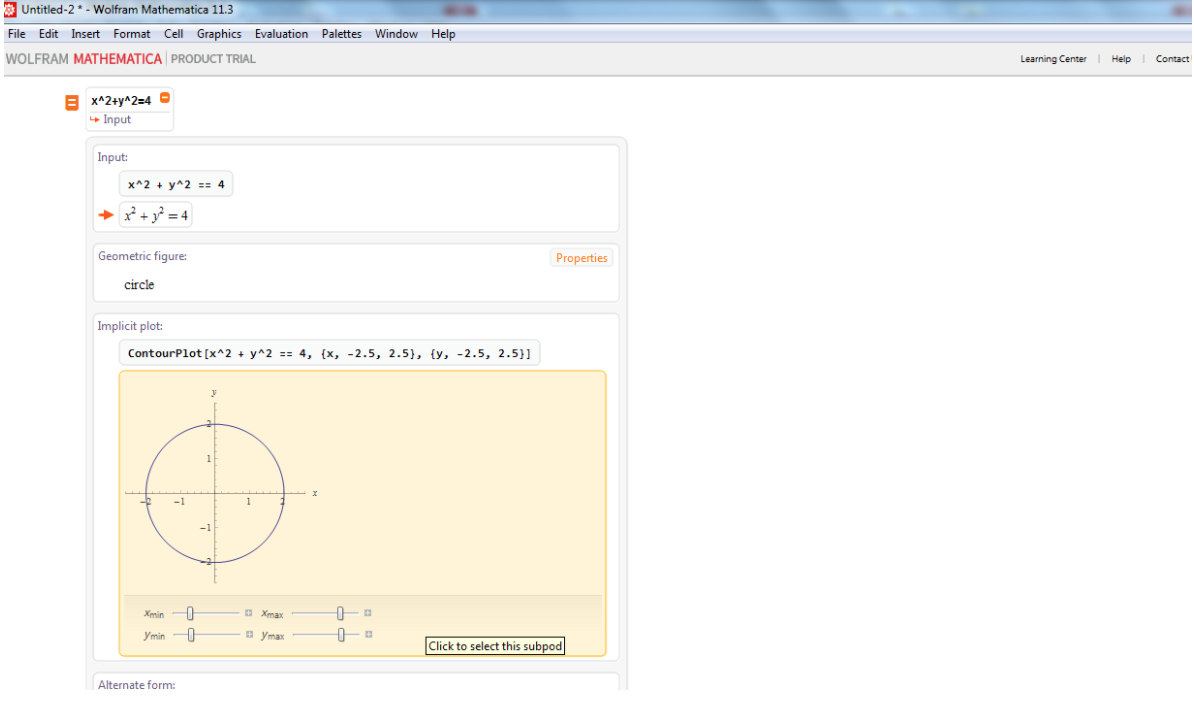
Task: Click the xmax slider handle
Action: click(340, 613)
